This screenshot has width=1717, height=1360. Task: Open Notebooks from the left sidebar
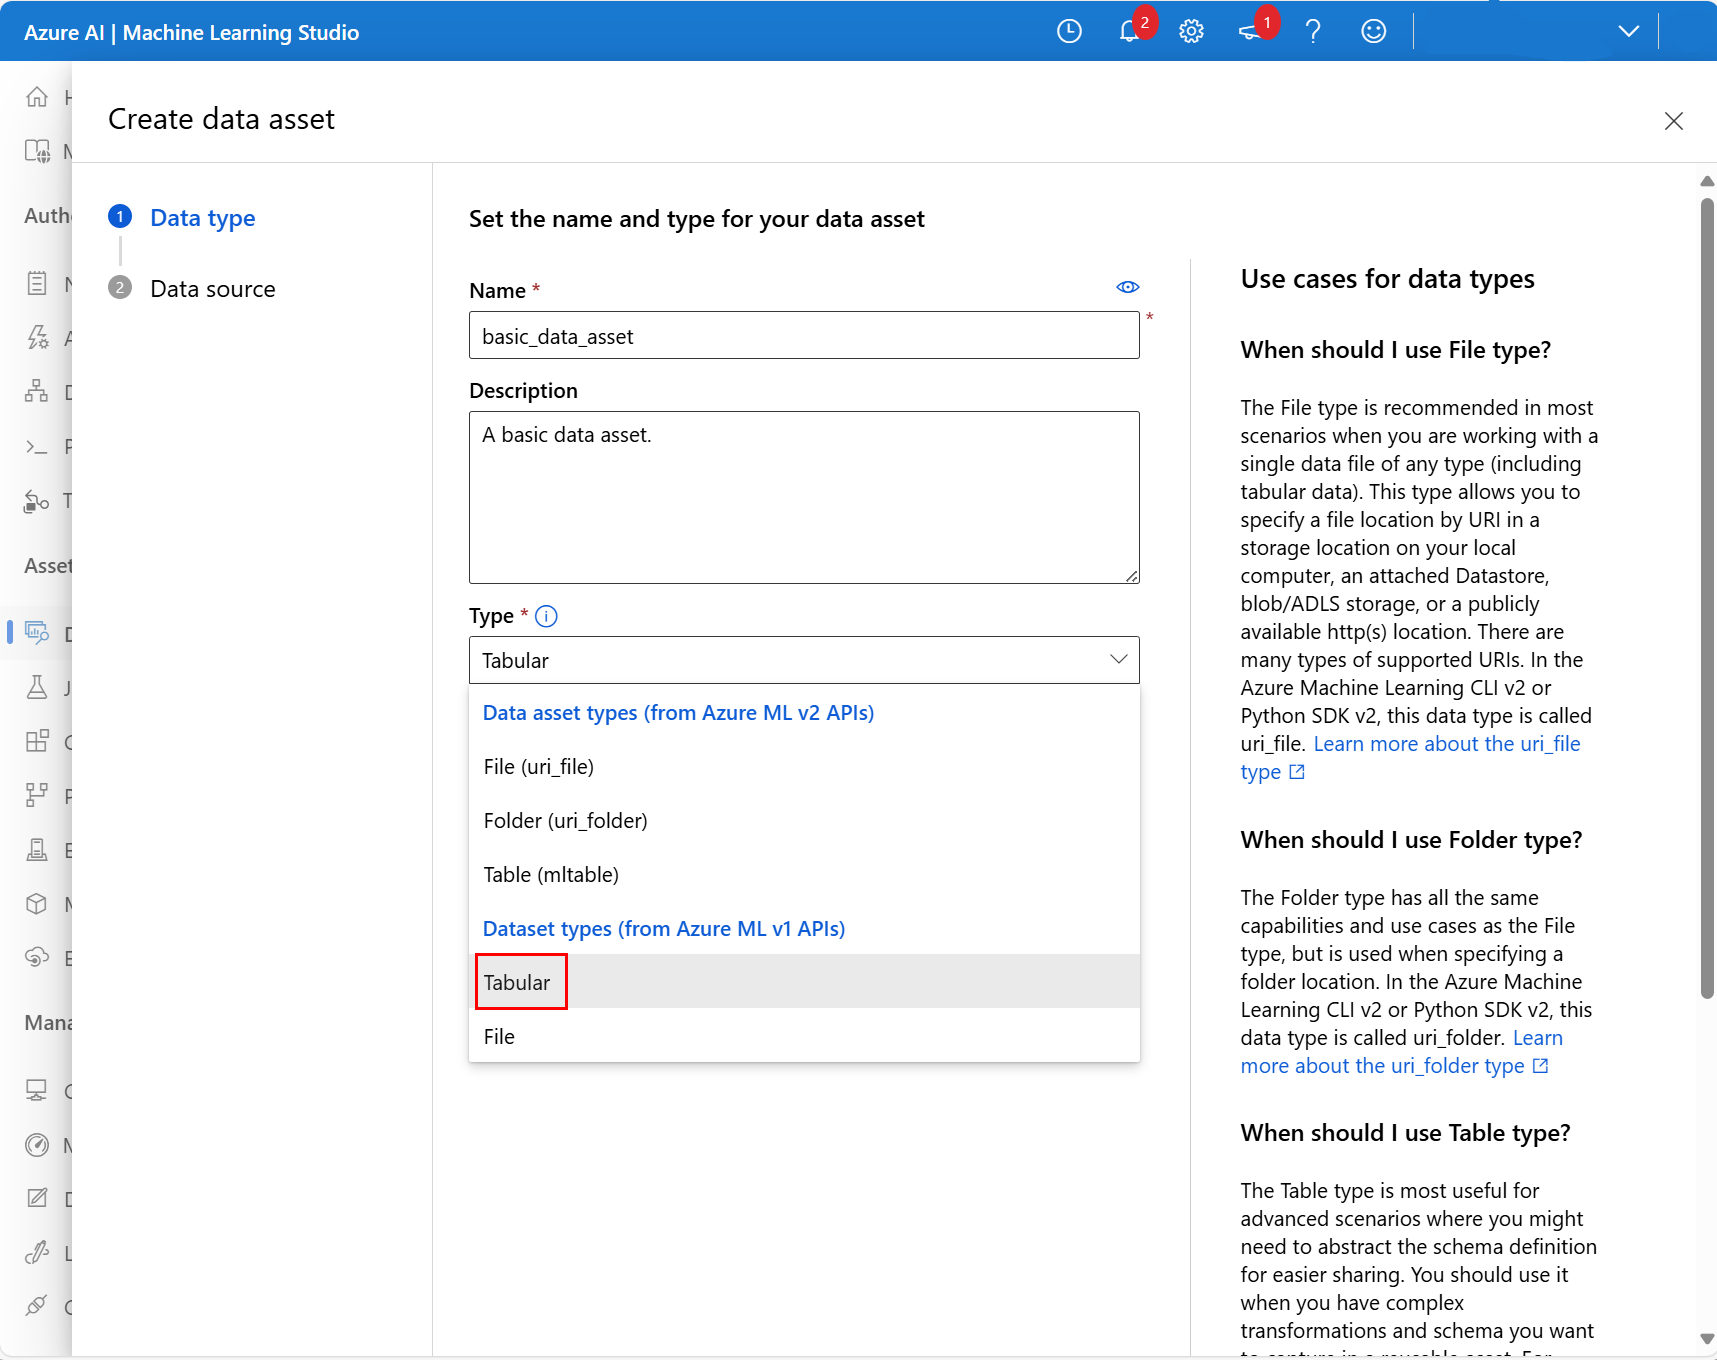37,283
